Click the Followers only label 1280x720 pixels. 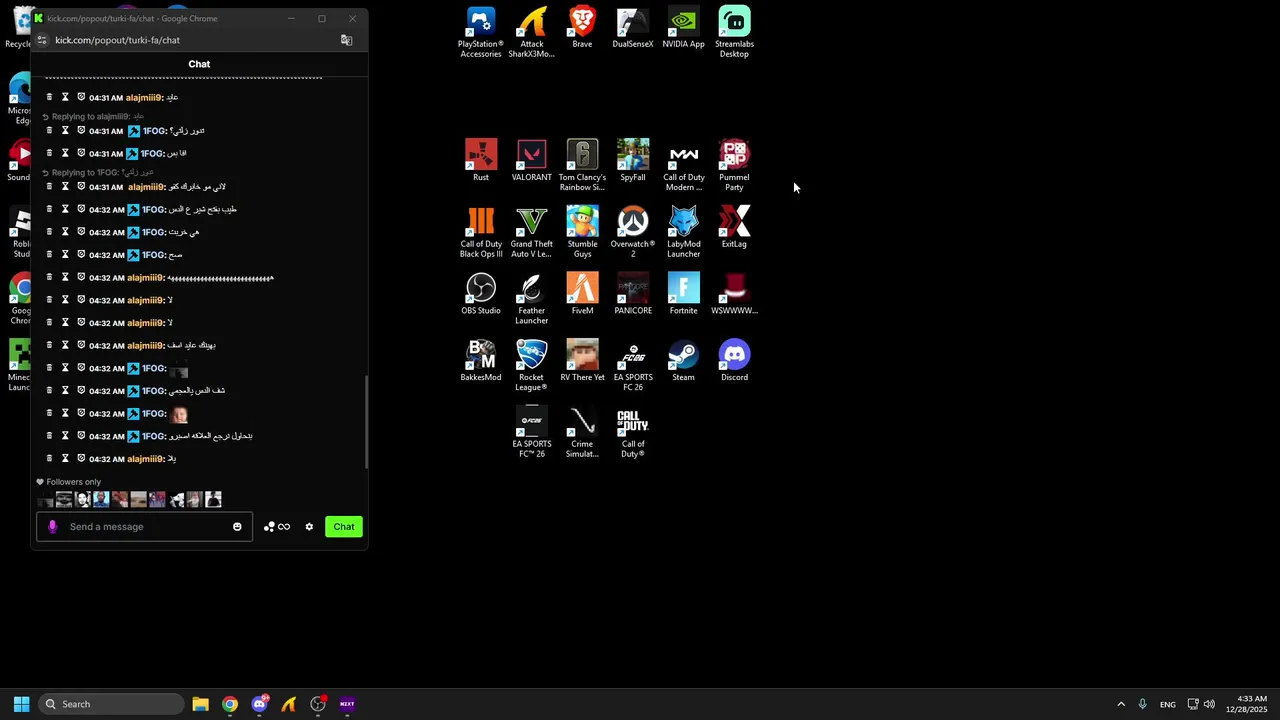[74, 482]
